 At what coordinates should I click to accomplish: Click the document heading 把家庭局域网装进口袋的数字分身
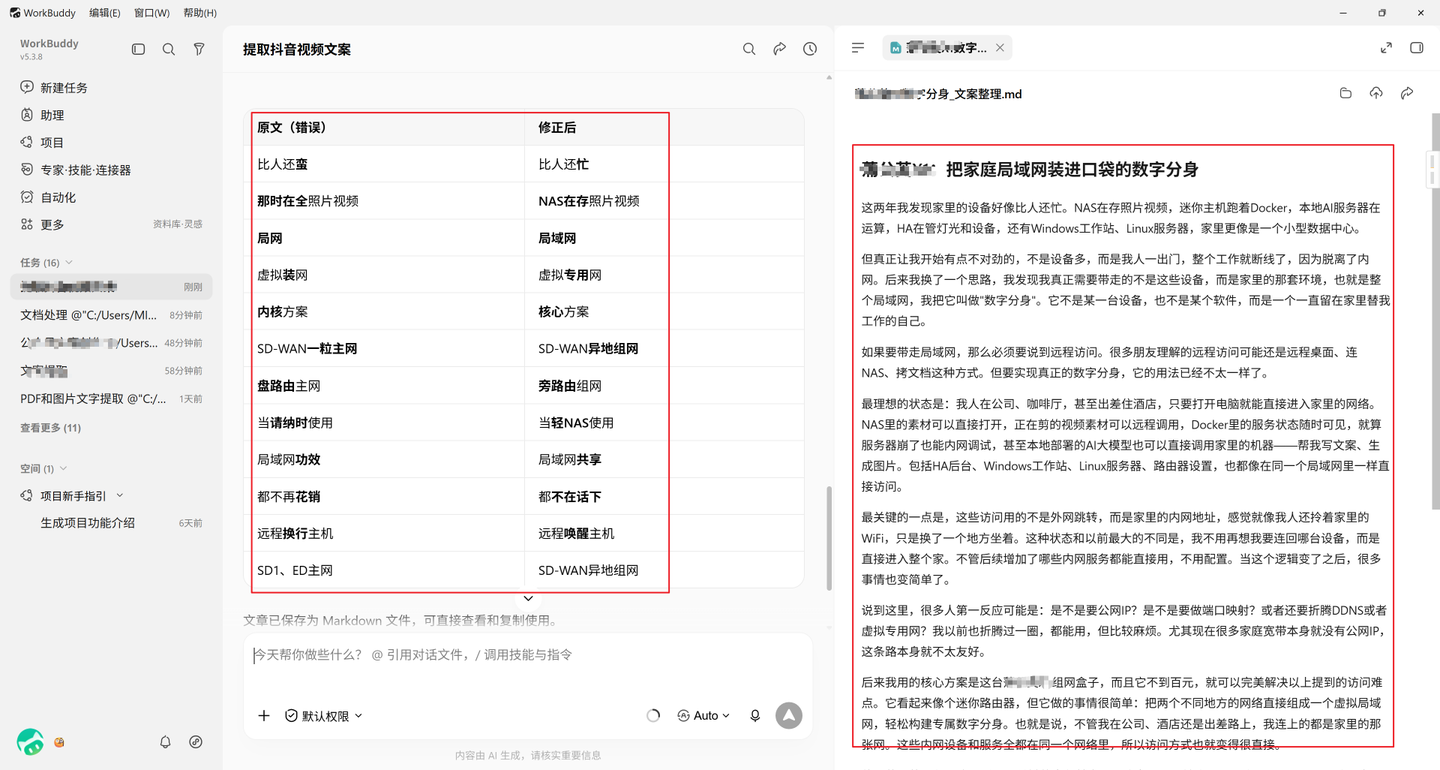(x=1072, y=169)
